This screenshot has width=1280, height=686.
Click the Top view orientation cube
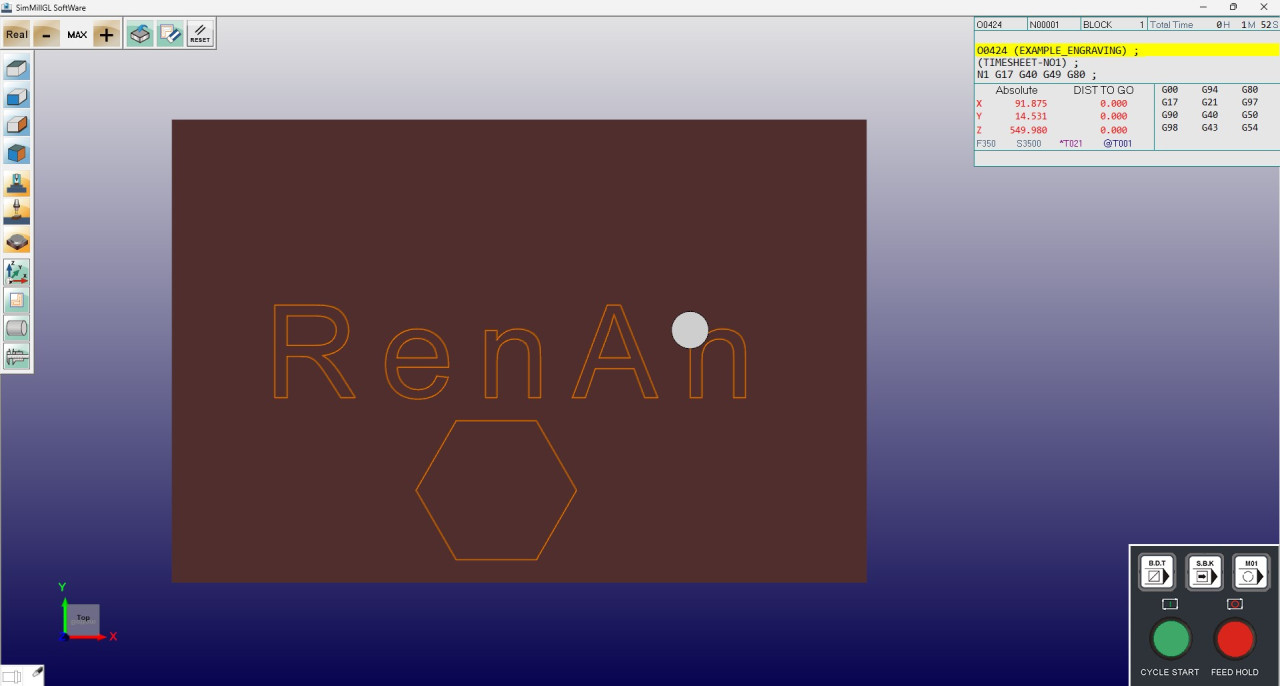(x=83, y=618)
